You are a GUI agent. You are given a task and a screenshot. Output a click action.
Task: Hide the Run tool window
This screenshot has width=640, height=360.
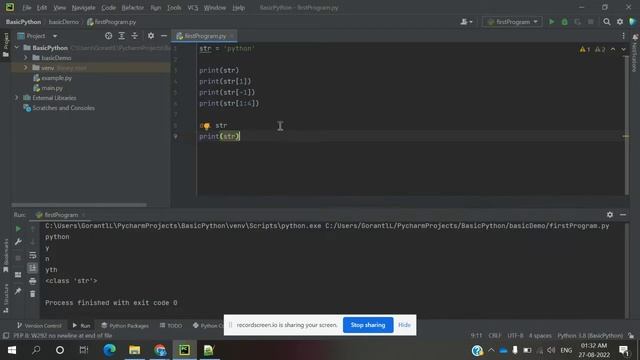coord(623,215)
